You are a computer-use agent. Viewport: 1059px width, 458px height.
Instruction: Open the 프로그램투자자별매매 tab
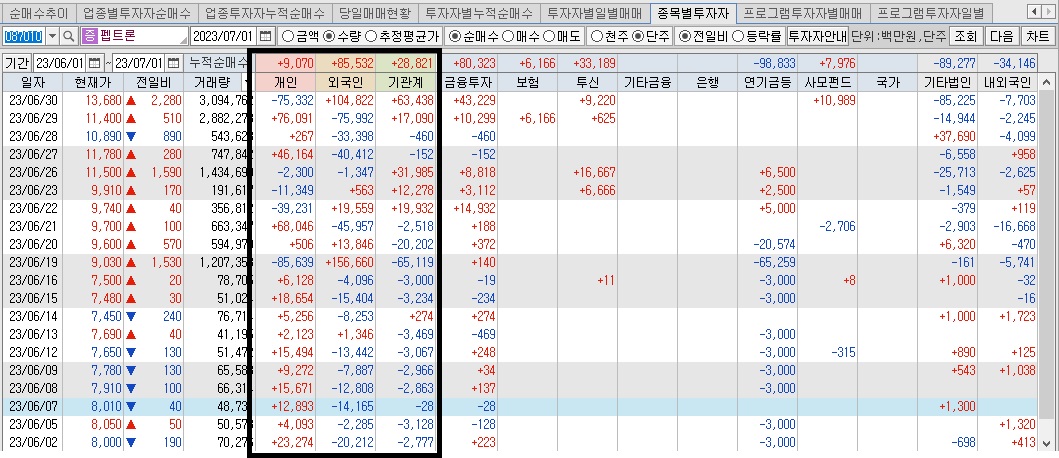click(802, 12)
